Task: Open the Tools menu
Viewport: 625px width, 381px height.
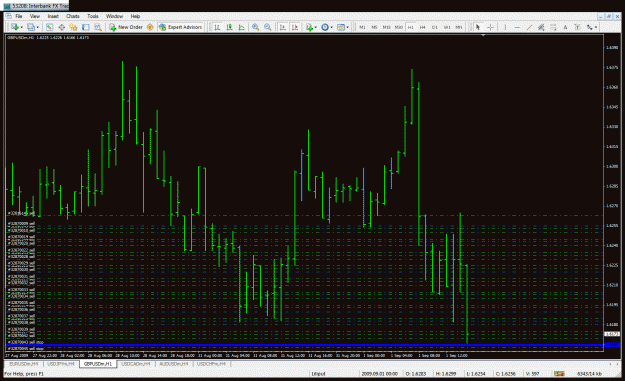Action: click(92, 16)
